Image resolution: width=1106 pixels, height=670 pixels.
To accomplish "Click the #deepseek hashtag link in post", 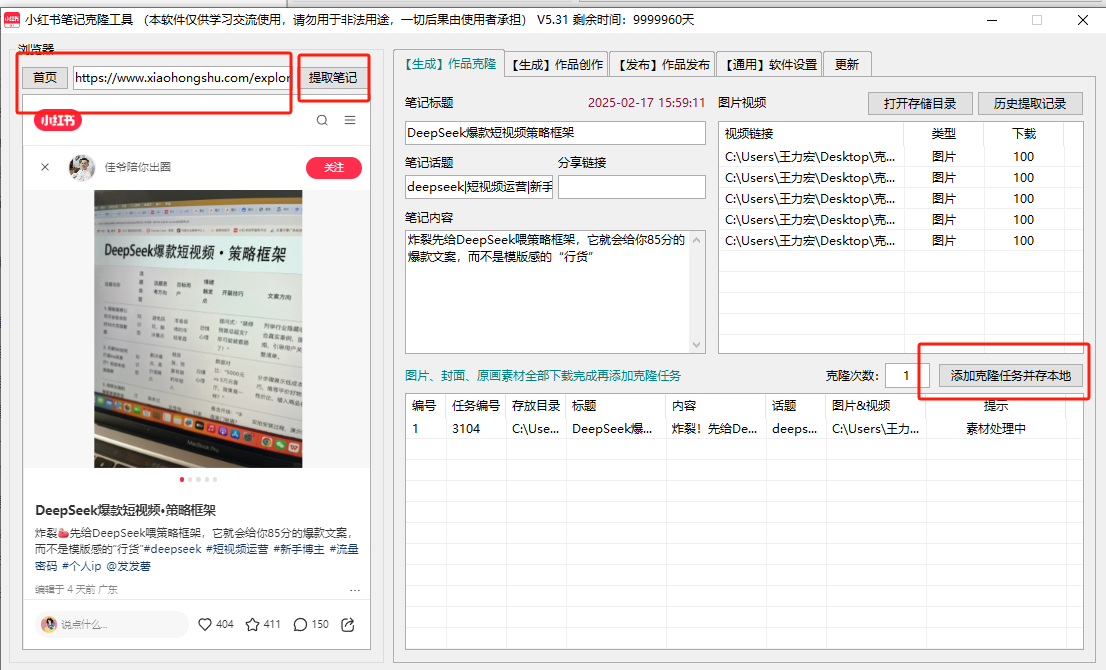I will pyautogui.click(x=174, y=549).
